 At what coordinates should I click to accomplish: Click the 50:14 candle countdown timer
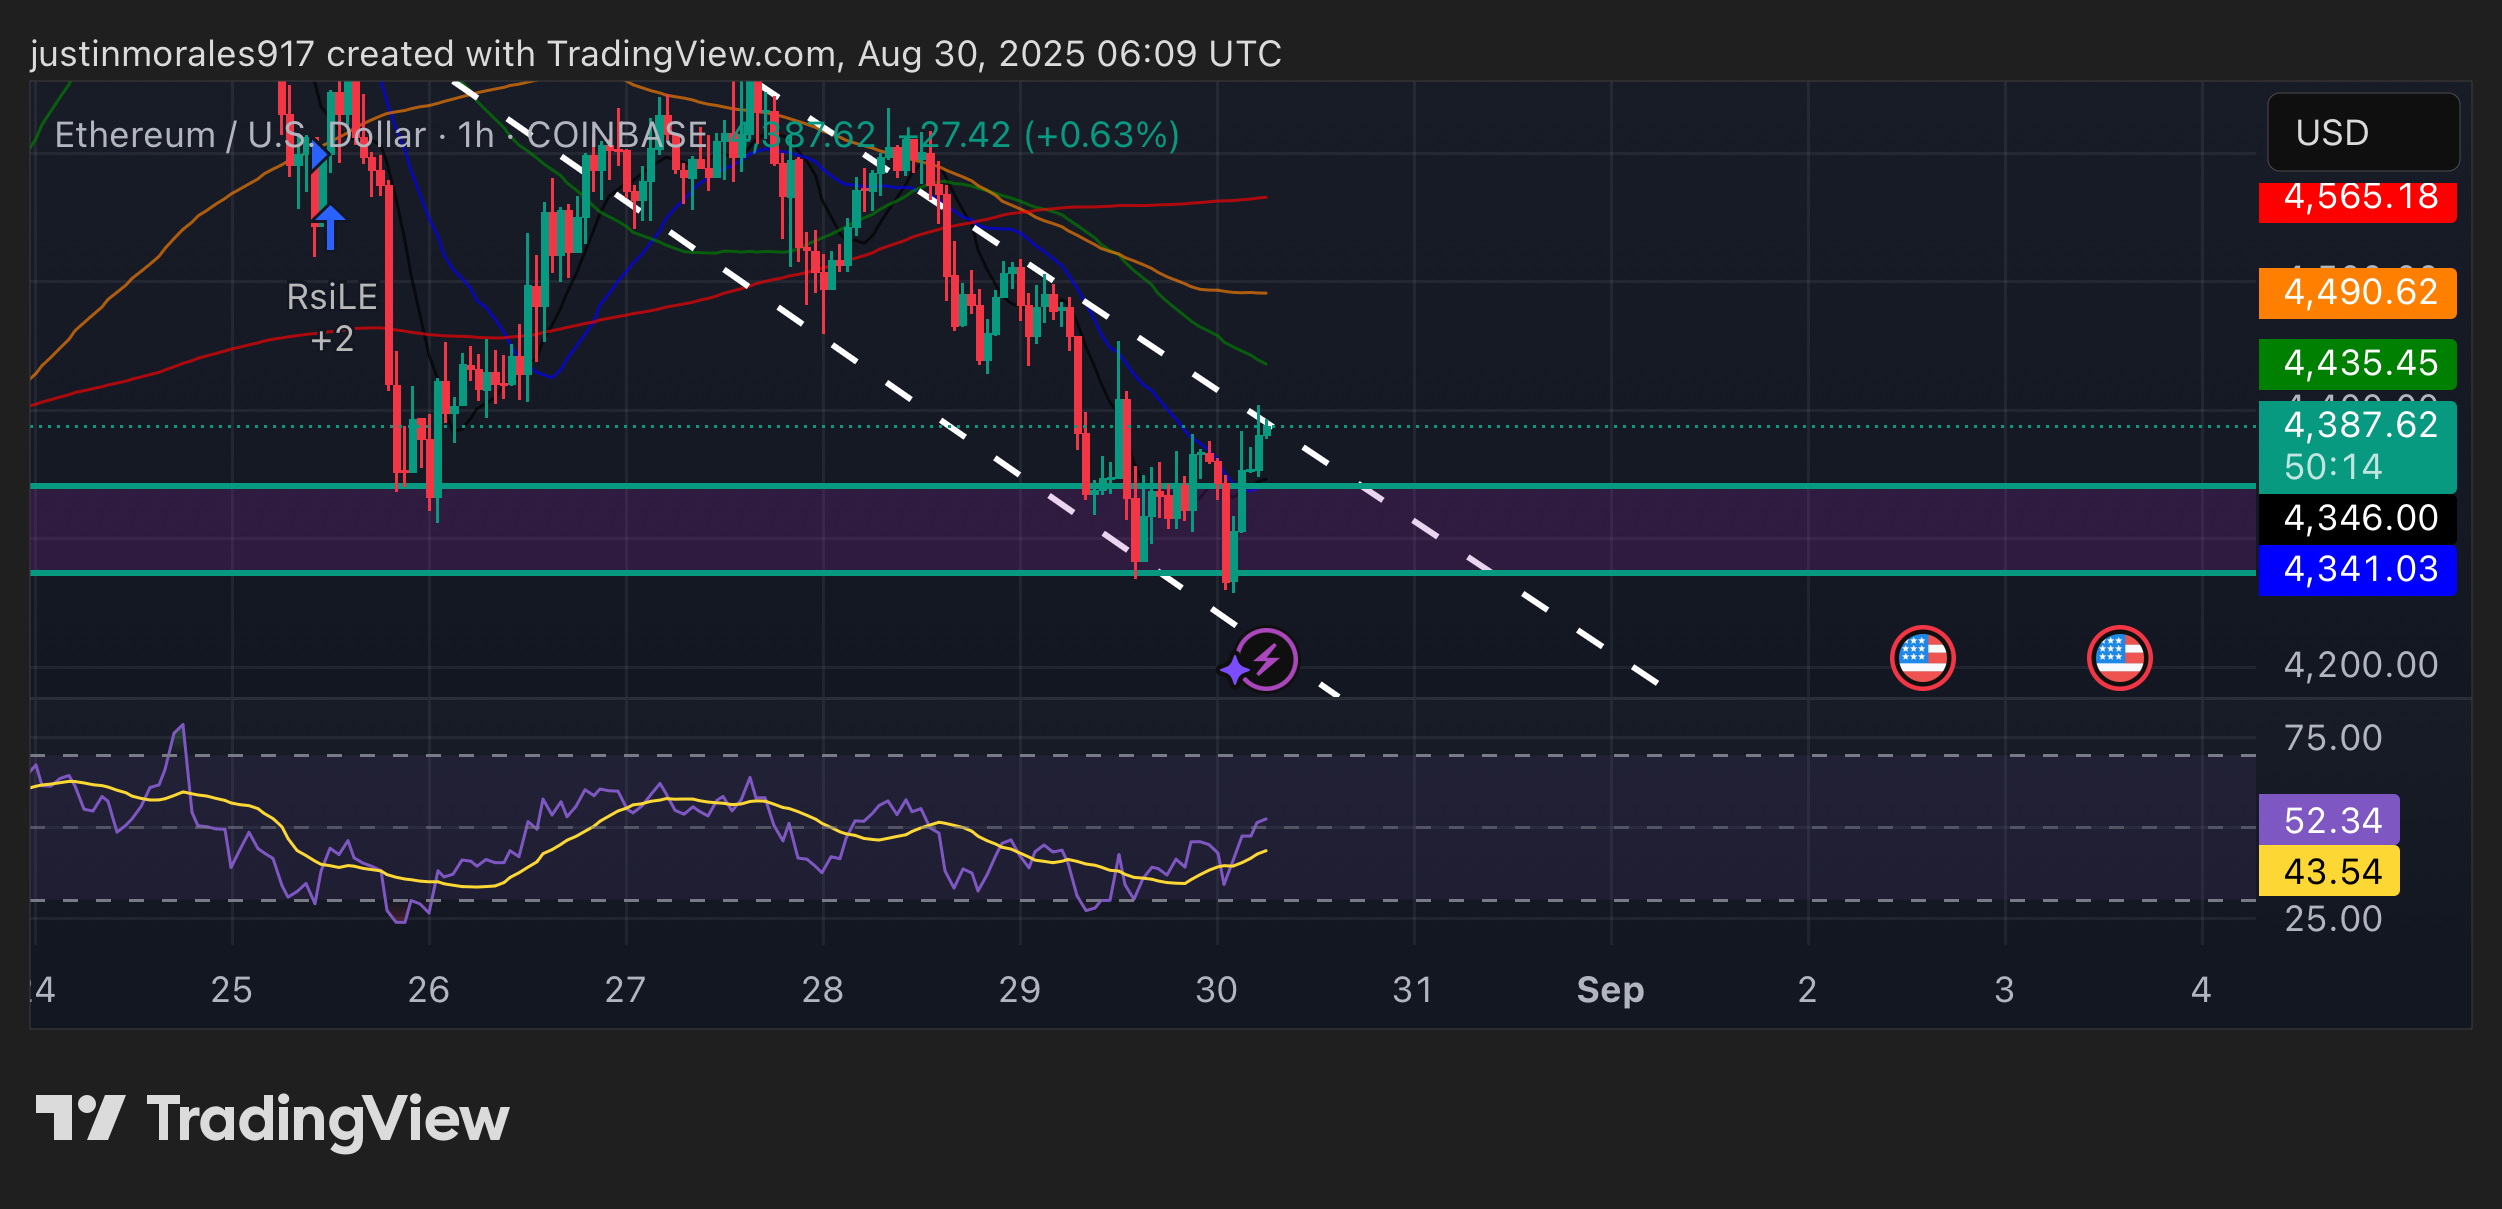tap(2332, 467)
